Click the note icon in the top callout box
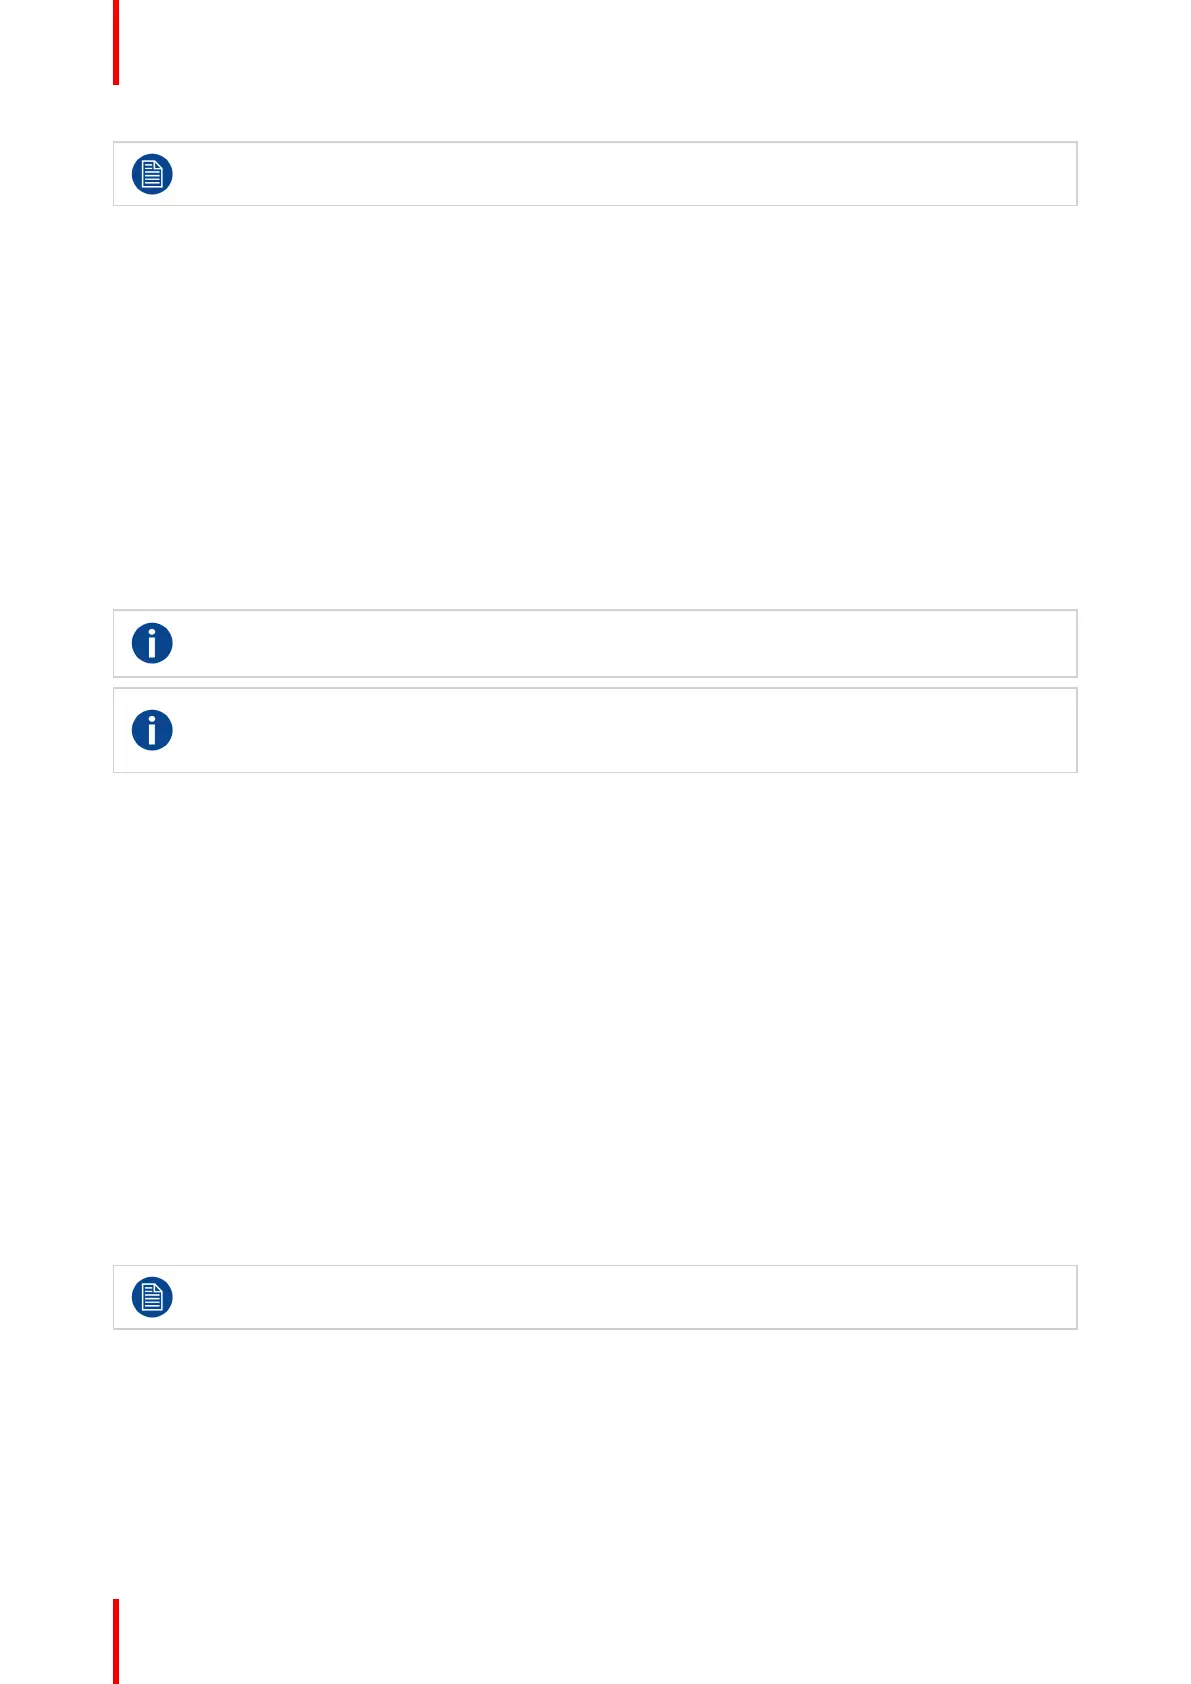 click(x=152, y=174)
